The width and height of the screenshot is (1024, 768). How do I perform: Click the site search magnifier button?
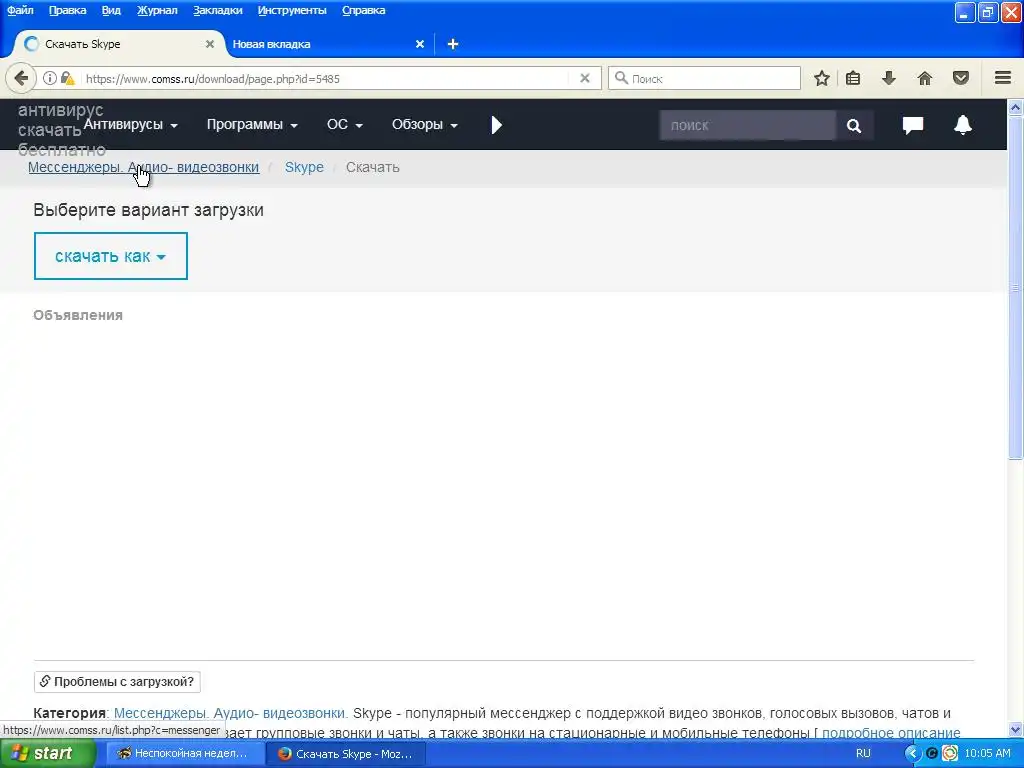point(854,125)
